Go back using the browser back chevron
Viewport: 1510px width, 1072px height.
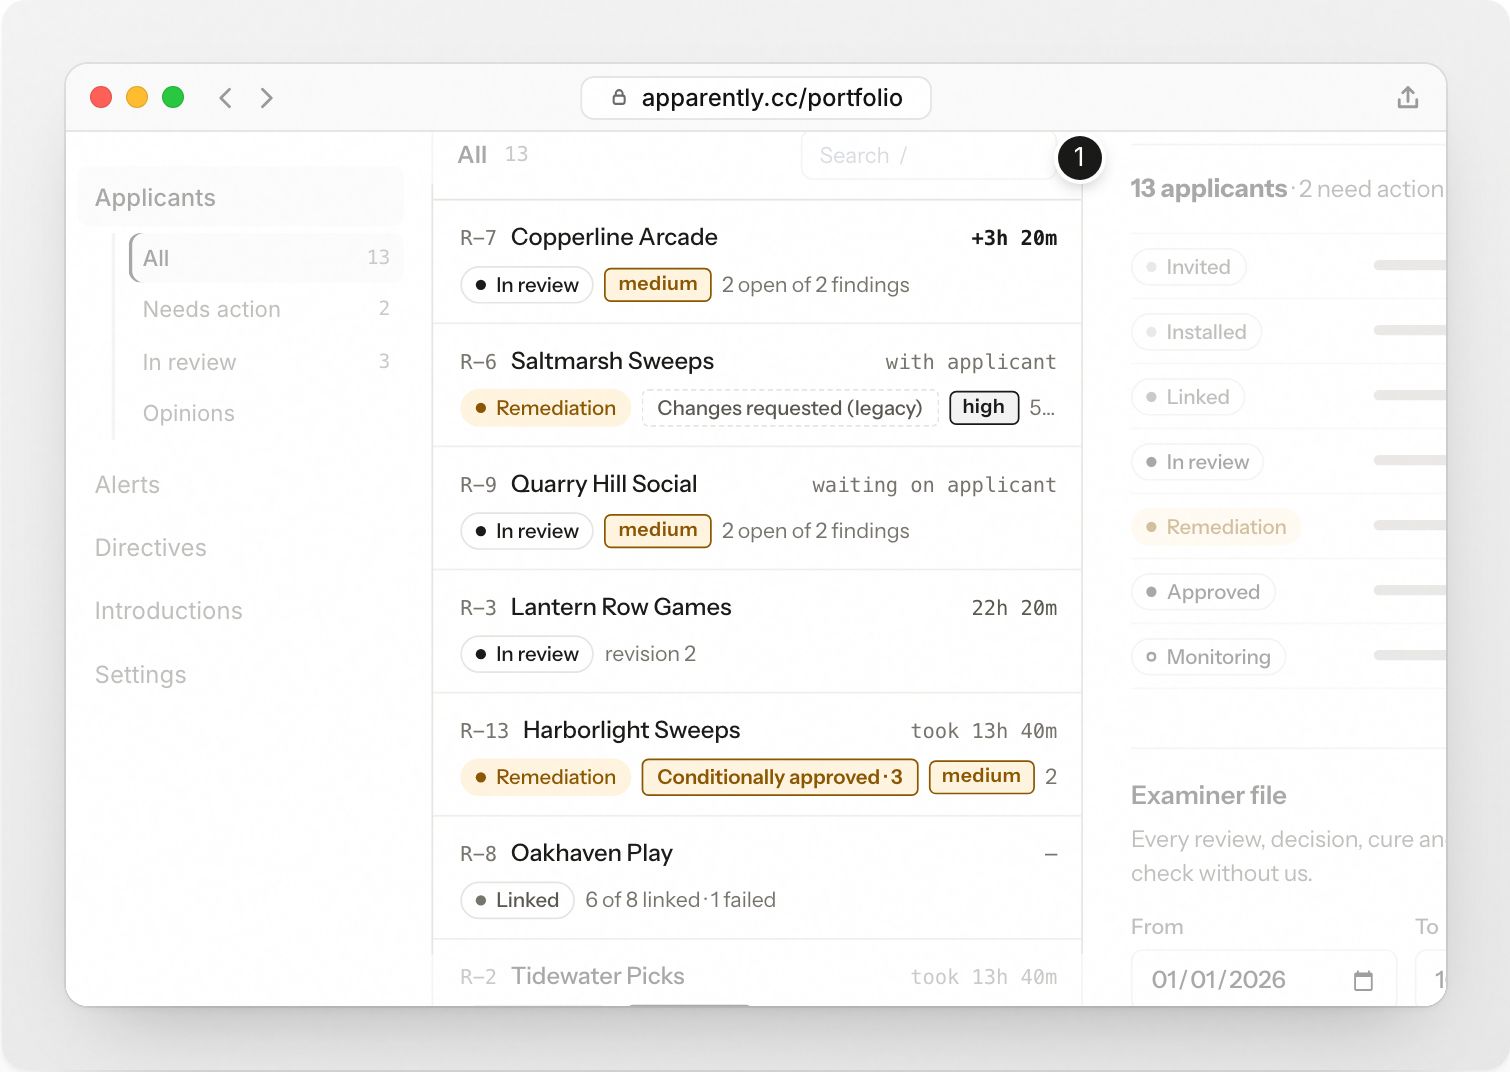click(x=226, y=97)
